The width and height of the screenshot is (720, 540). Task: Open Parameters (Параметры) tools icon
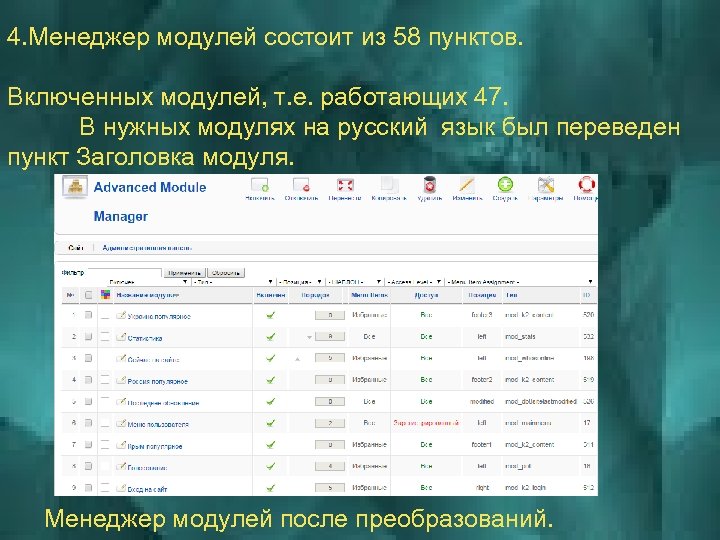pos(546,185)
